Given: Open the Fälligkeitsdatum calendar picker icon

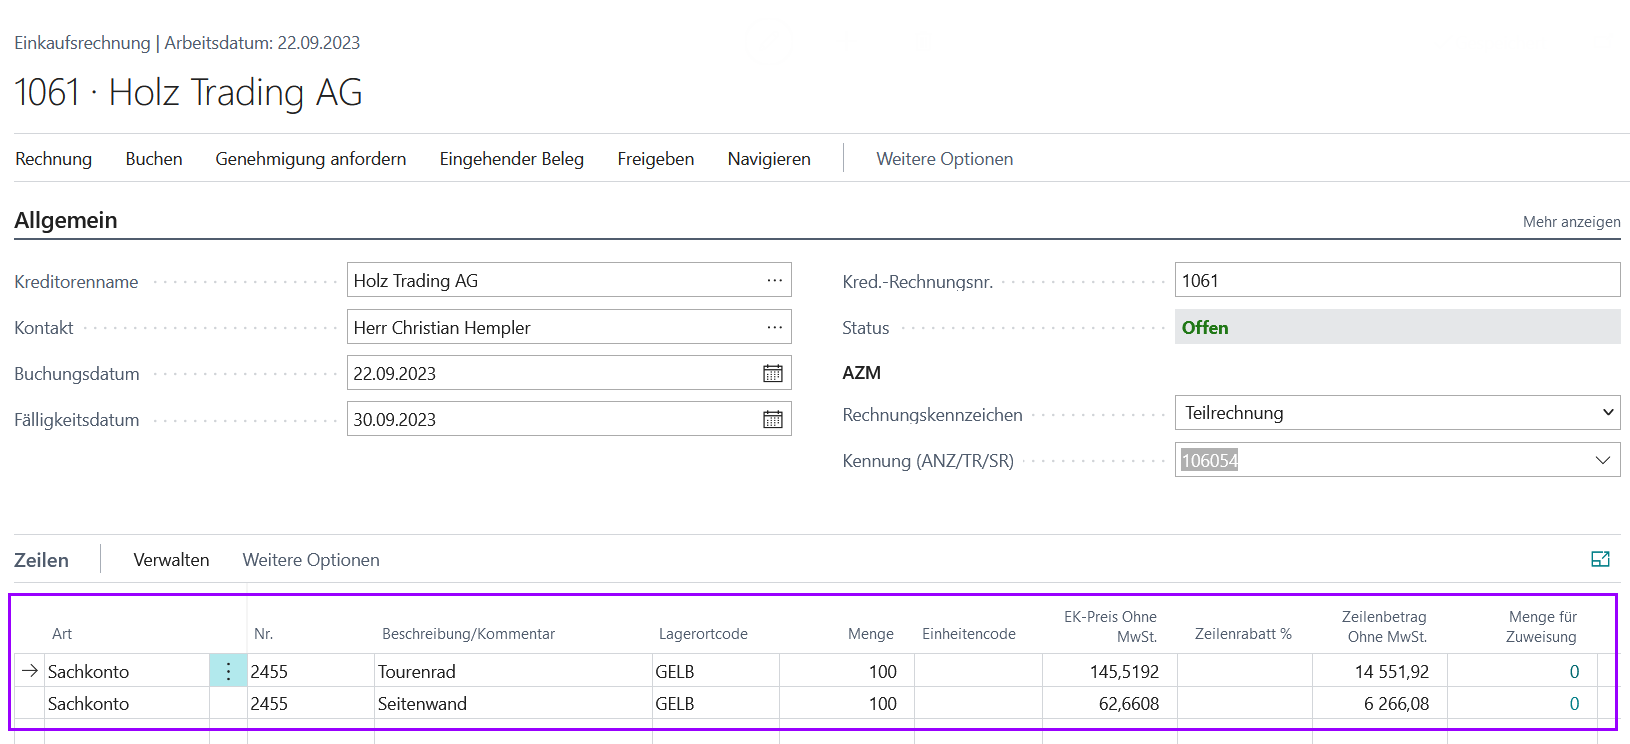Looking at the screenshot, I should click(x=773, y=420).
